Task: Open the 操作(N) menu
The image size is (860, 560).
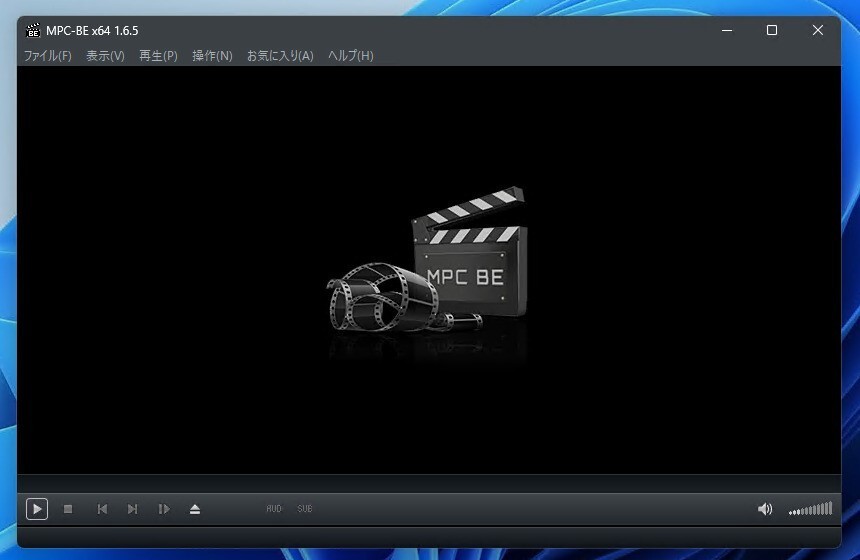Action: 212,55
